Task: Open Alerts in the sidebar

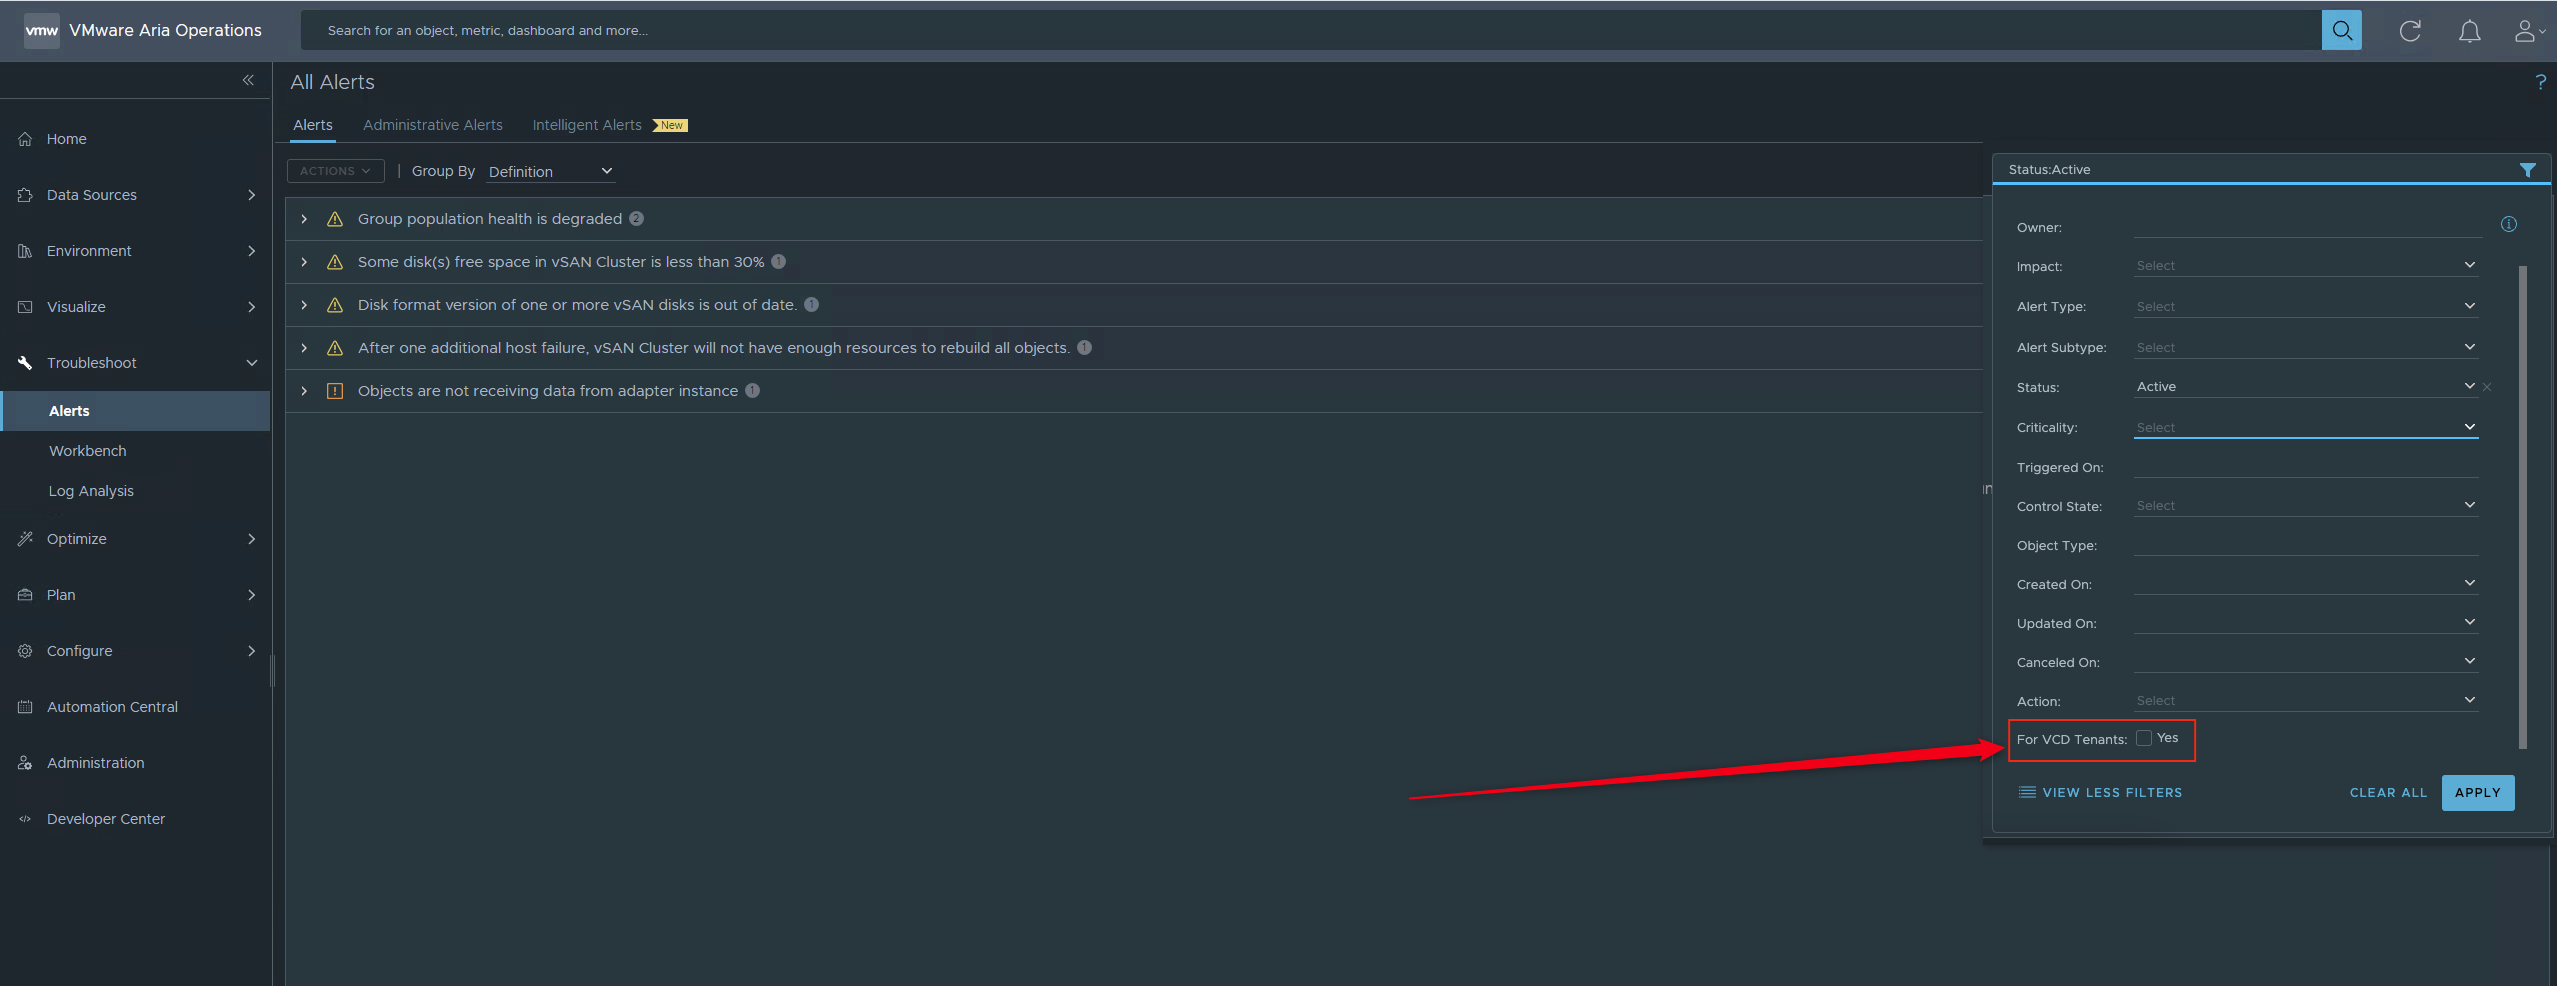Action: [x=136, y=411]
